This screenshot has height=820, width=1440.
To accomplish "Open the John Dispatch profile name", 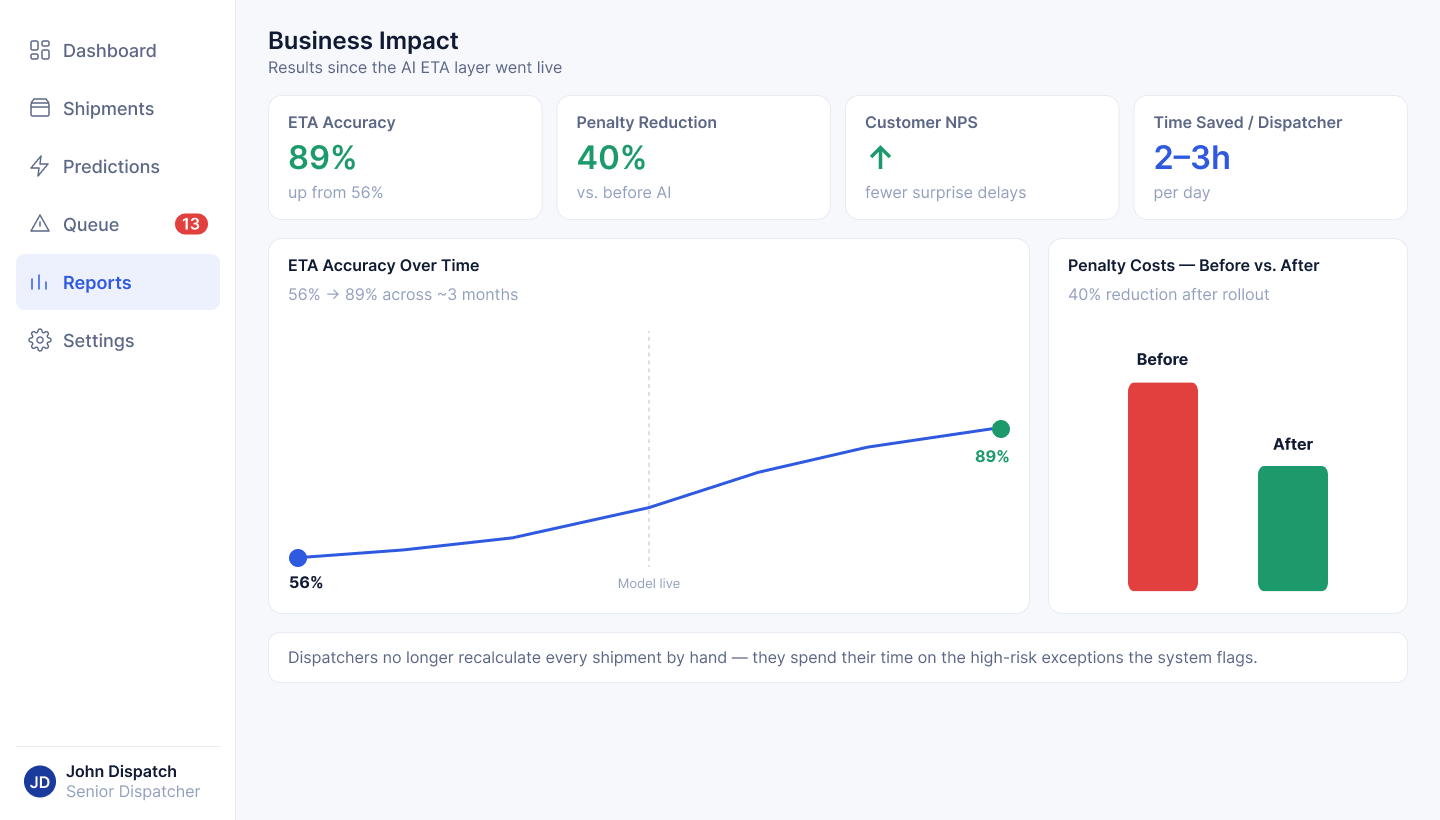I will pos(121,771).
